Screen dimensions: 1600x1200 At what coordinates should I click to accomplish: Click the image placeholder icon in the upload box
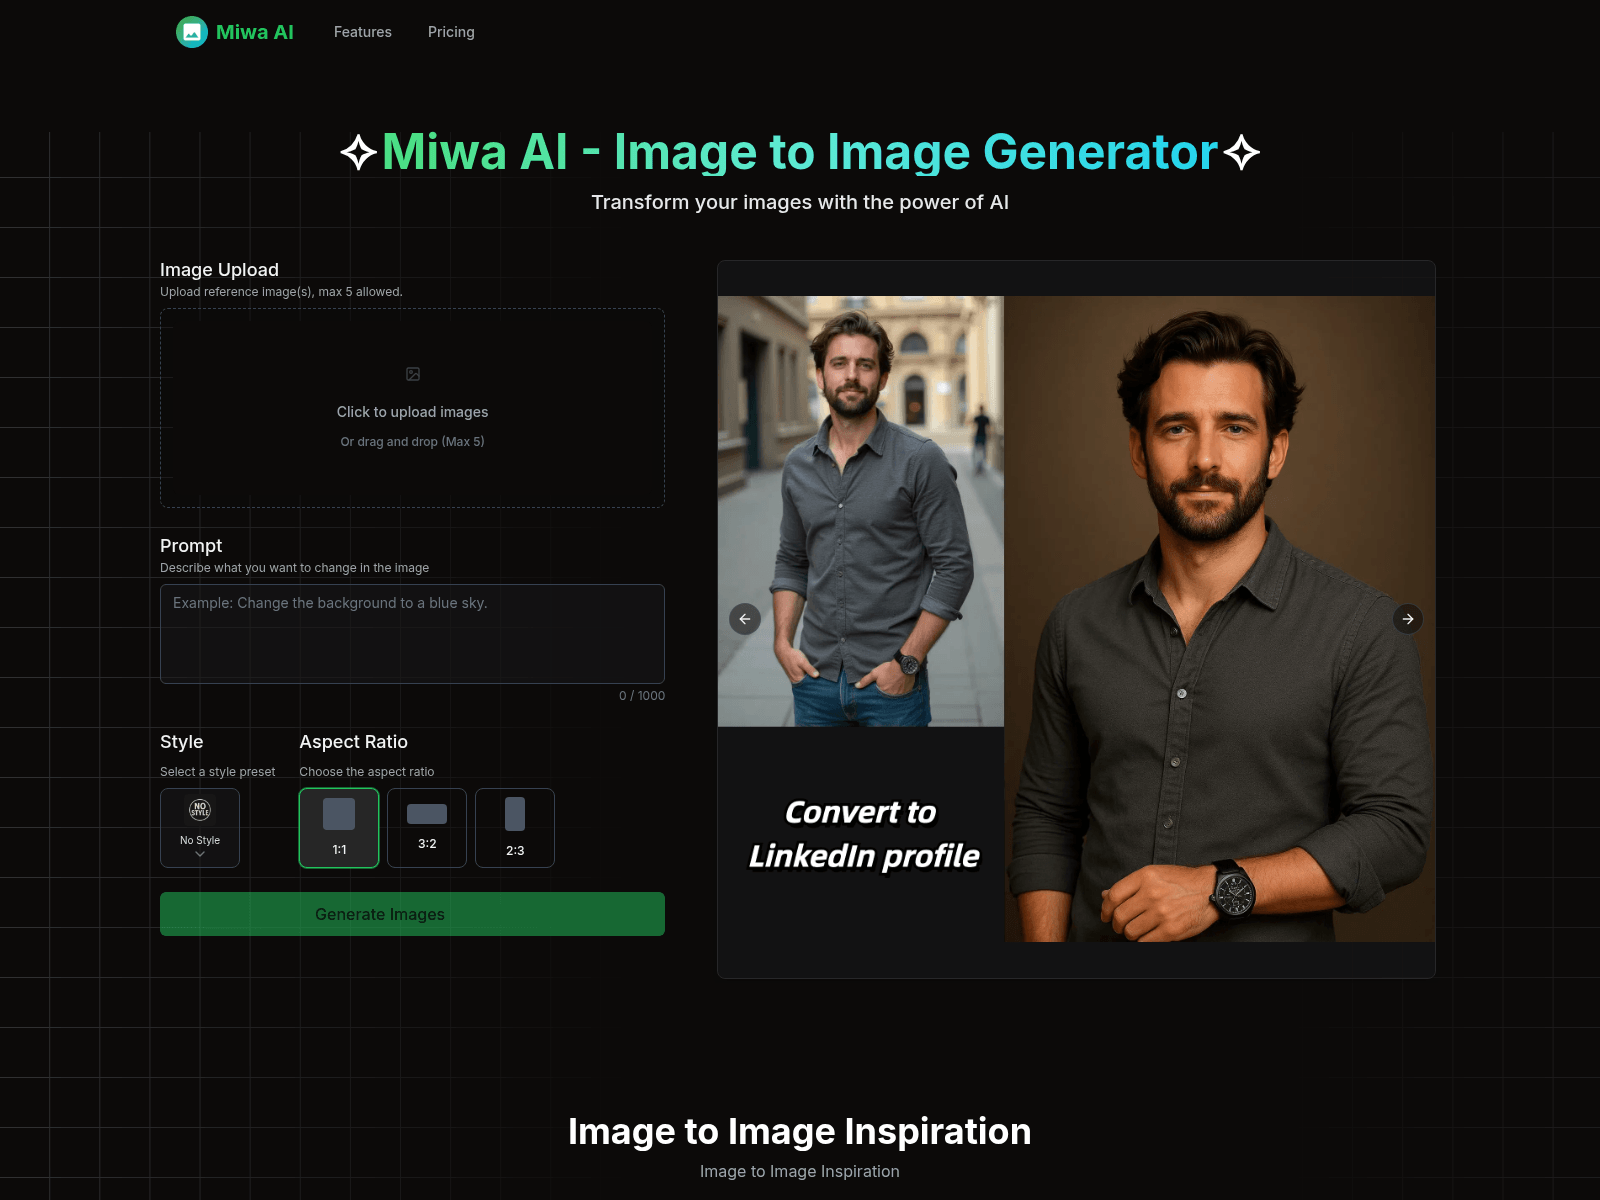coord(412,373)
